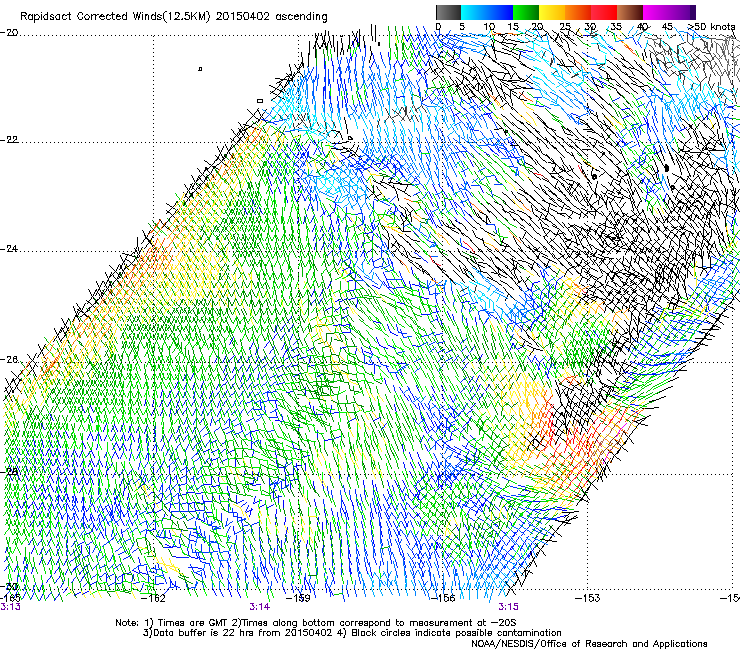Click the purple time label '3:15'

tap(508, 607)
